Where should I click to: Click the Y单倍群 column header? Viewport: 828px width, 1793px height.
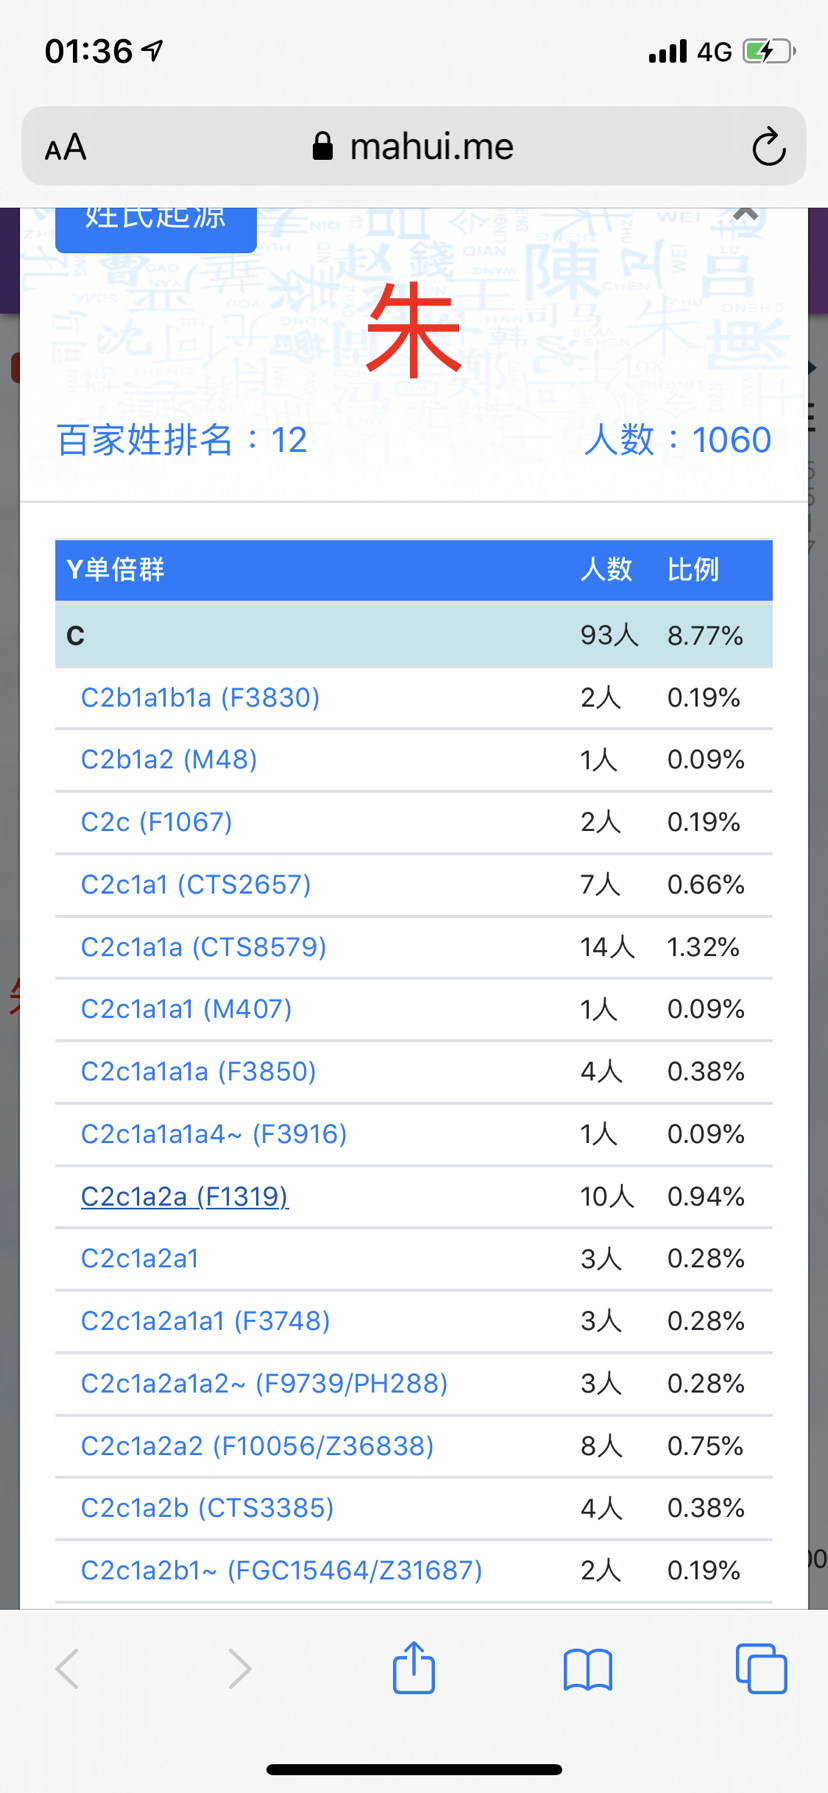(x=115, y=570)
